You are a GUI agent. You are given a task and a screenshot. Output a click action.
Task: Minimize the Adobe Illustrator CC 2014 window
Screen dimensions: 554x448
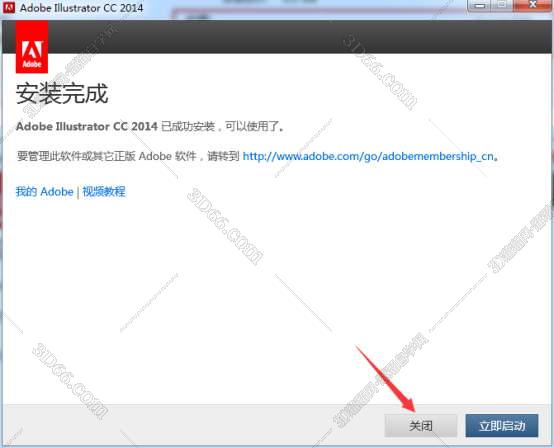coord(480,5)
